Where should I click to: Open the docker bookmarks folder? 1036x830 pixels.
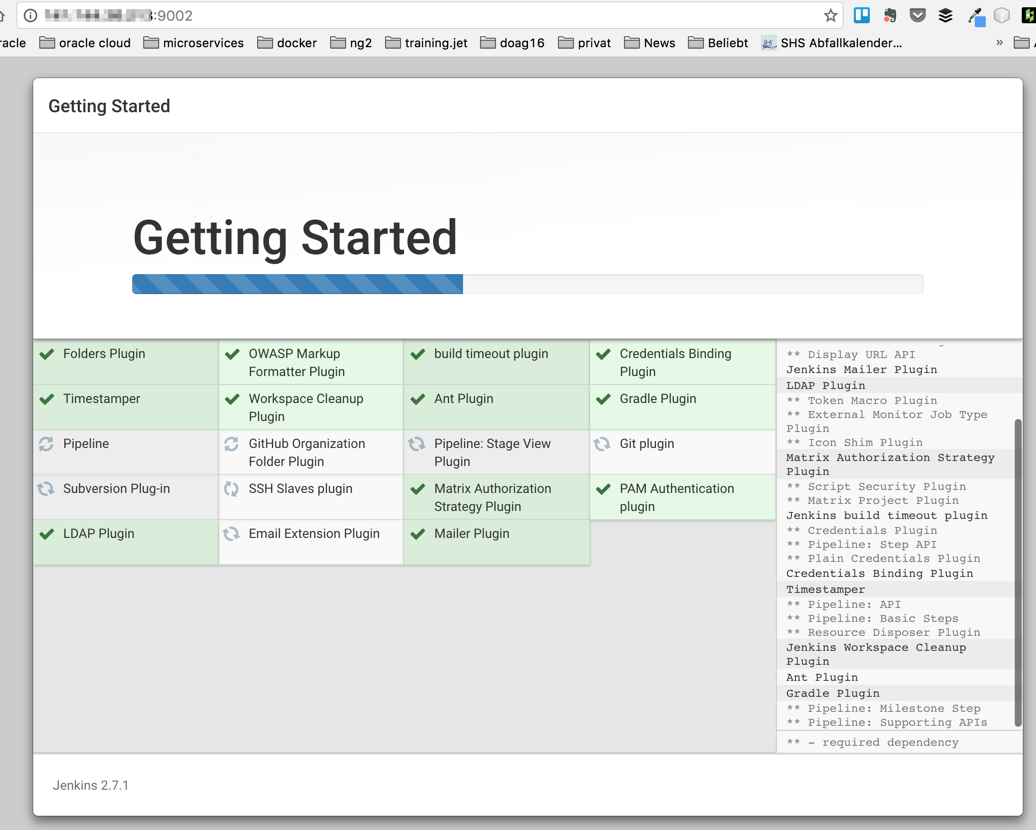(x=287, y=43)
